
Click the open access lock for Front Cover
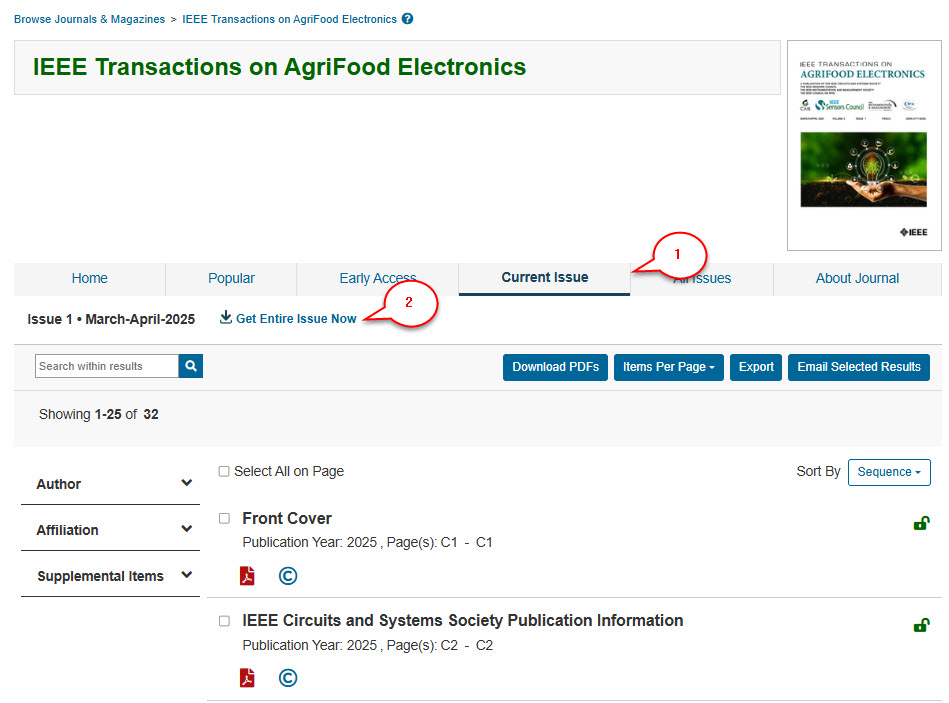(921, 523)
